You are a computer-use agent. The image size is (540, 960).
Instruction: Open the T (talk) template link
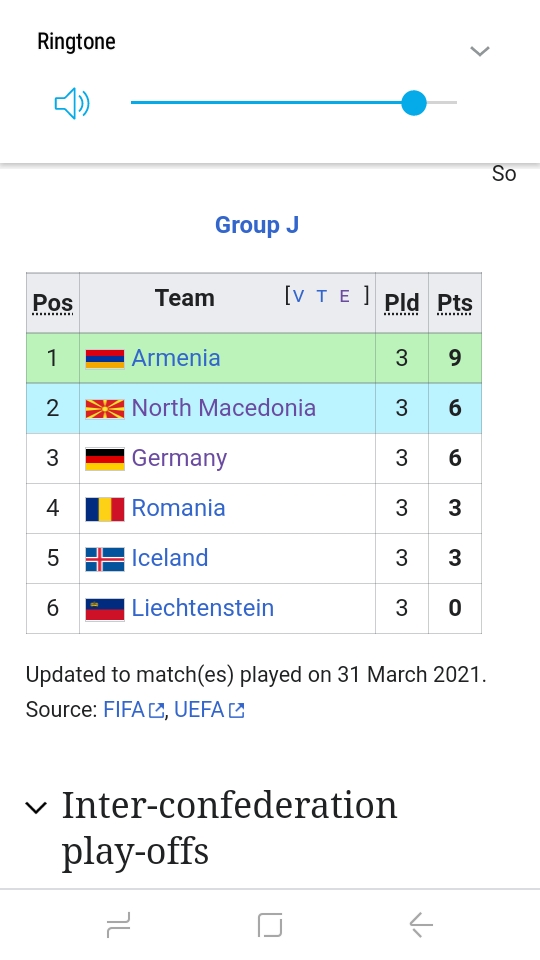tap(321, 297)
